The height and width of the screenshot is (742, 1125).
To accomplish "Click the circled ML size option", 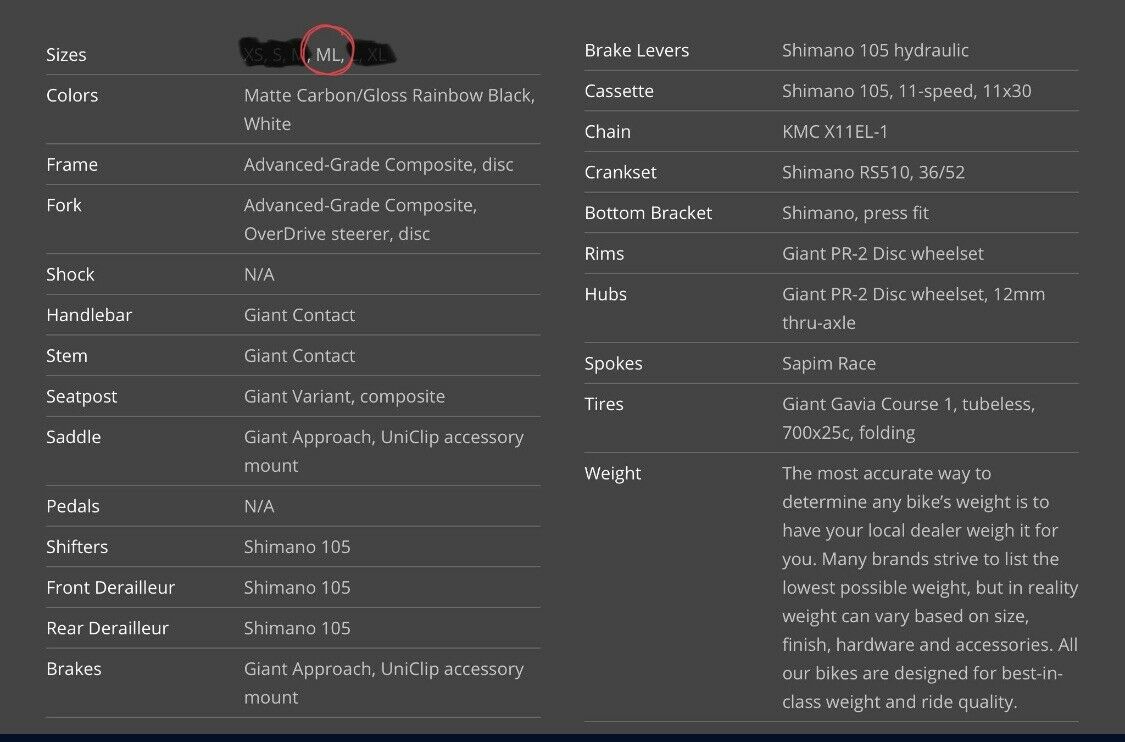I will (328, 55).
